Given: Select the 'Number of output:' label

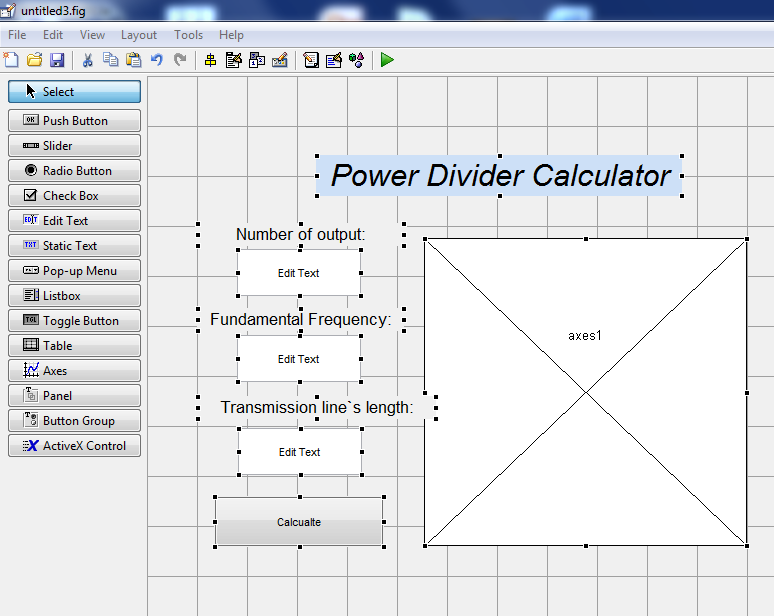Looking at the screenshot, I should tap(301, 234).
